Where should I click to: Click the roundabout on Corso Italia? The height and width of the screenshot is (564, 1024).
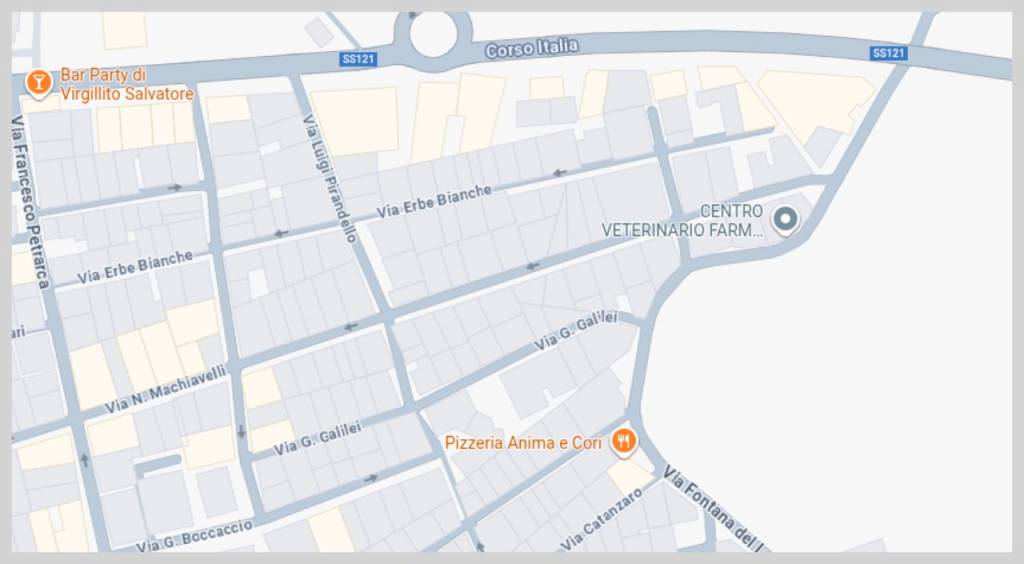434,36
